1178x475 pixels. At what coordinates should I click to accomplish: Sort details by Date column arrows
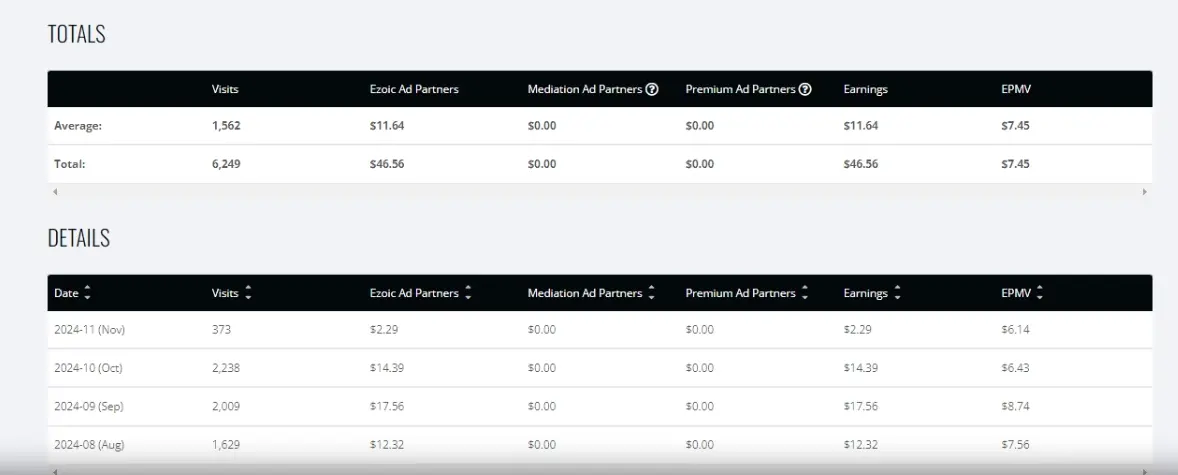[x=87, y=293]
